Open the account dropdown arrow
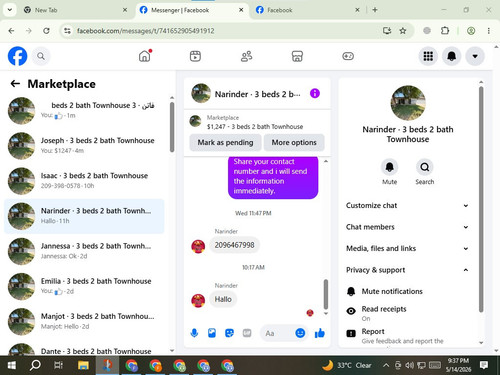The width and height of the screenshot is (500, 375). [x=475, y=56]
